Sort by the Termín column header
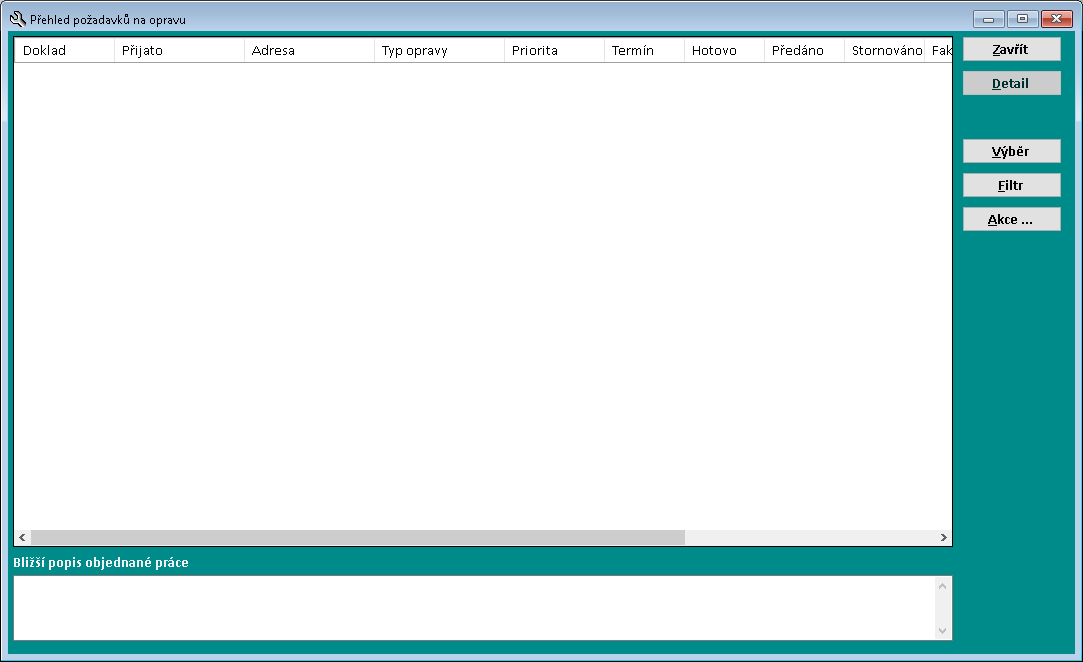The height and width of the screenshot is (662, 1083). point(644,51)
